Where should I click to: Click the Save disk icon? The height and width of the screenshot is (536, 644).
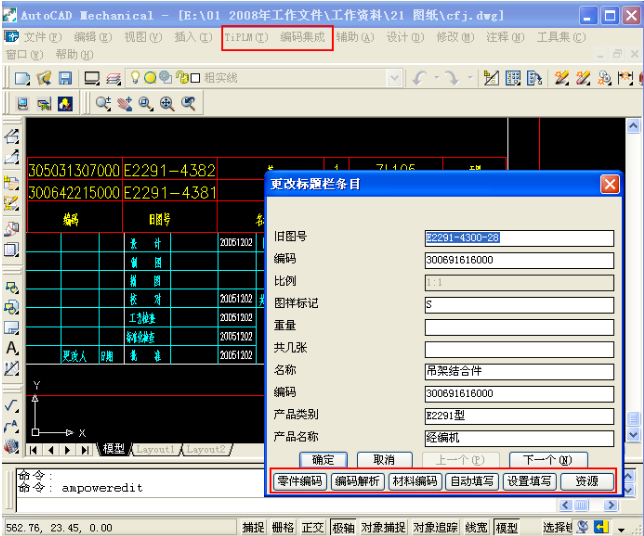[x=65, y=78]
